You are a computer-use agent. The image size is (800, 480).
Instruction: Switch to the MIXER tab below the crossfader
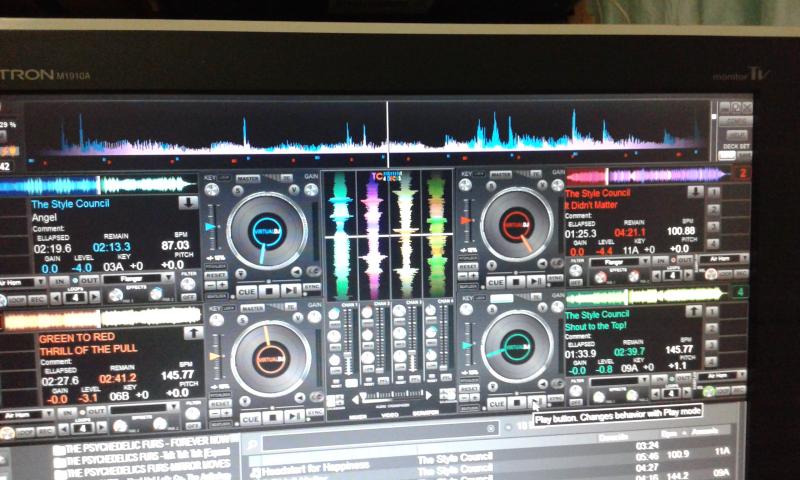357,416
